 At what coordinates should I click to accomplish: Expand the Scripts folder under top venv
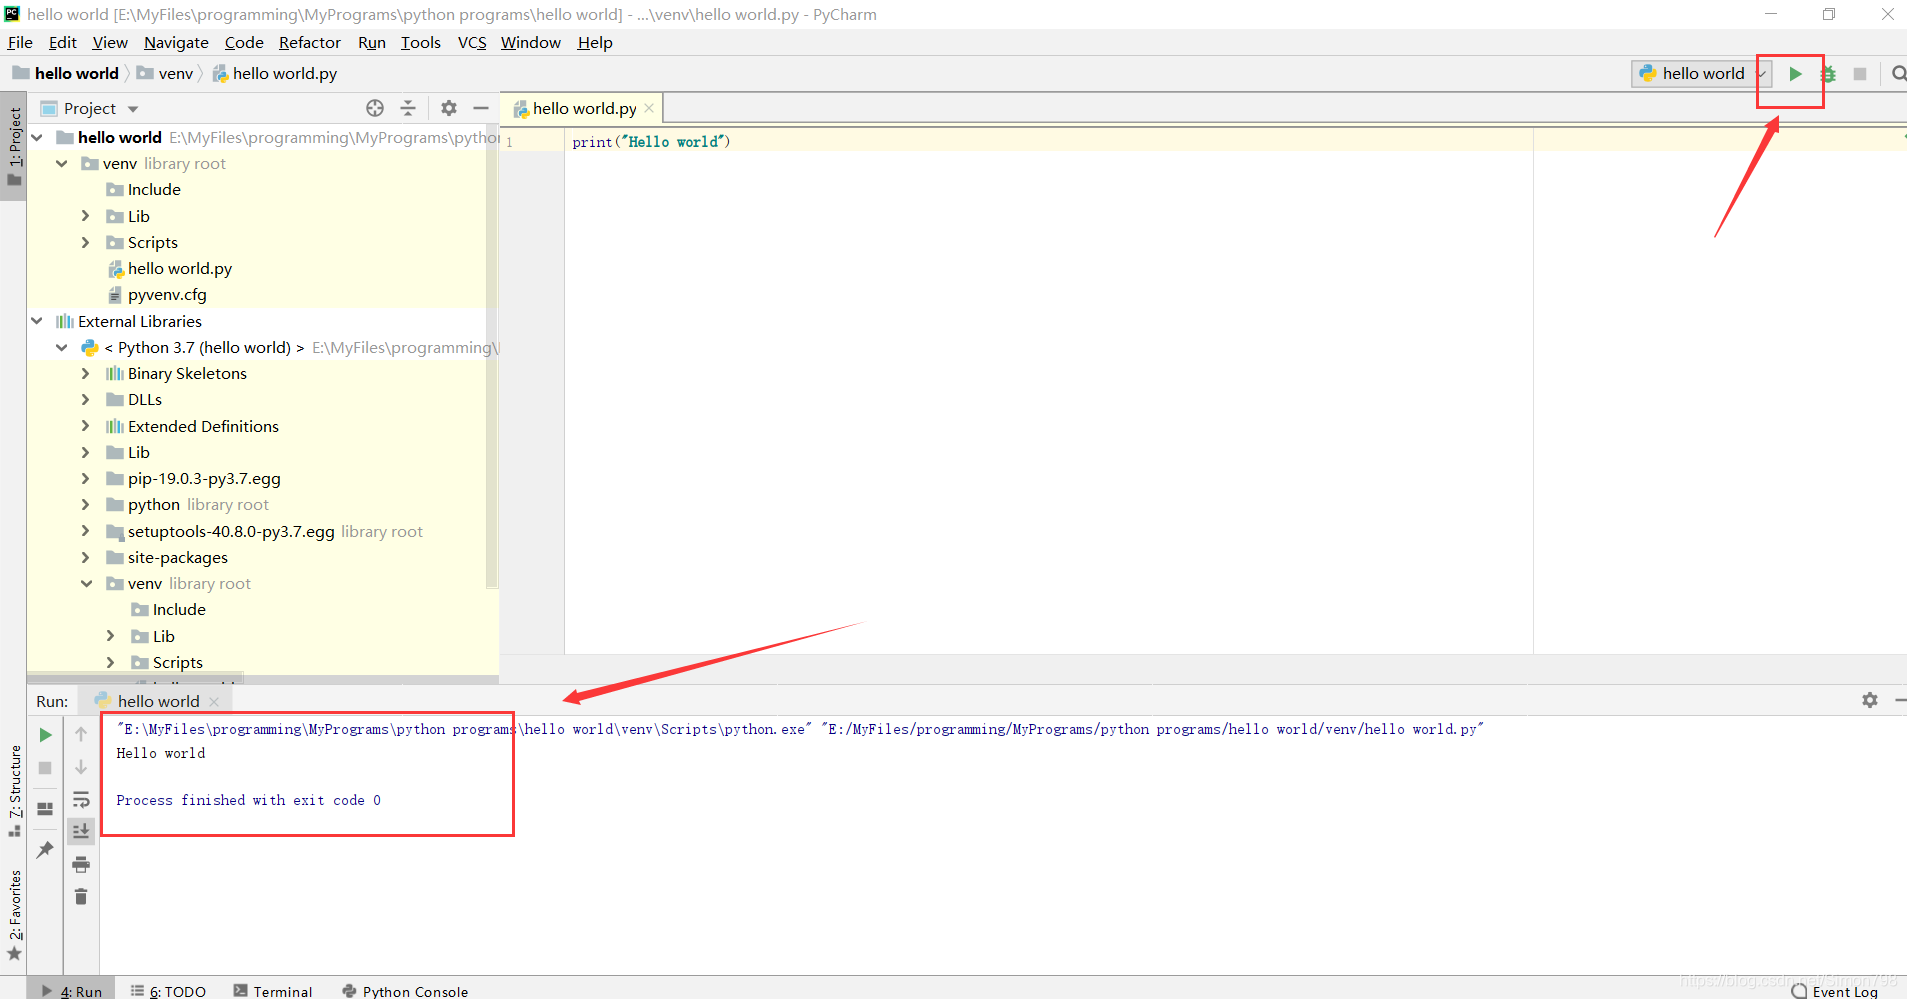pyautogui.click(x=86, y=242)
